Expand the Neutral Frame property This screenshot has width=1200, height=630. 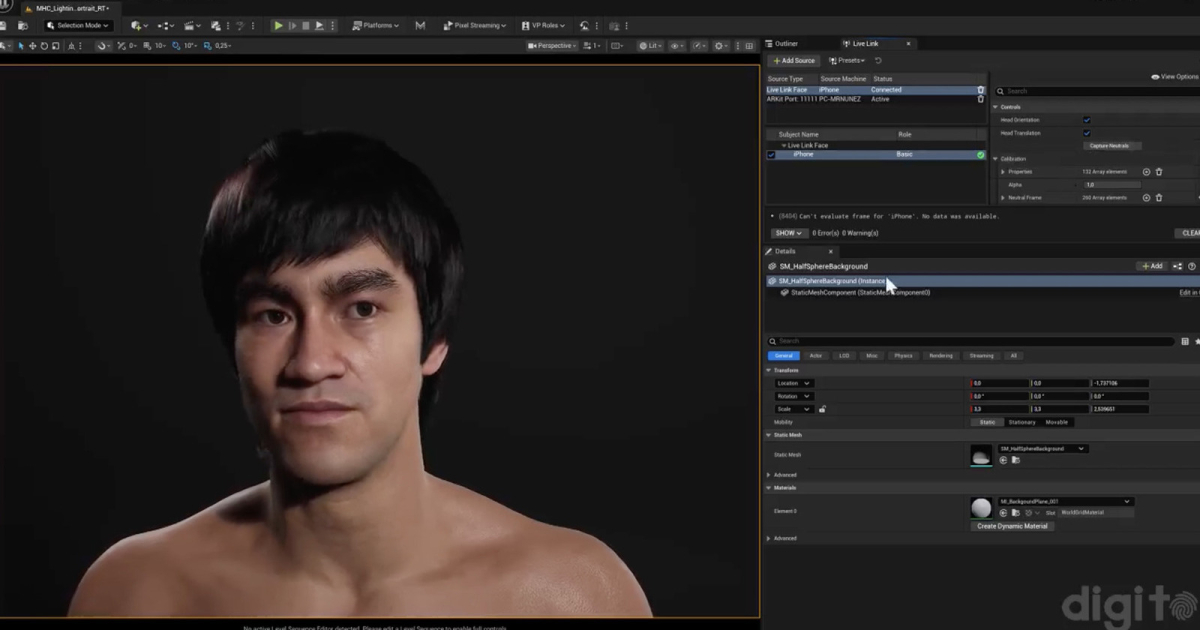click(x=1003, y=198)
